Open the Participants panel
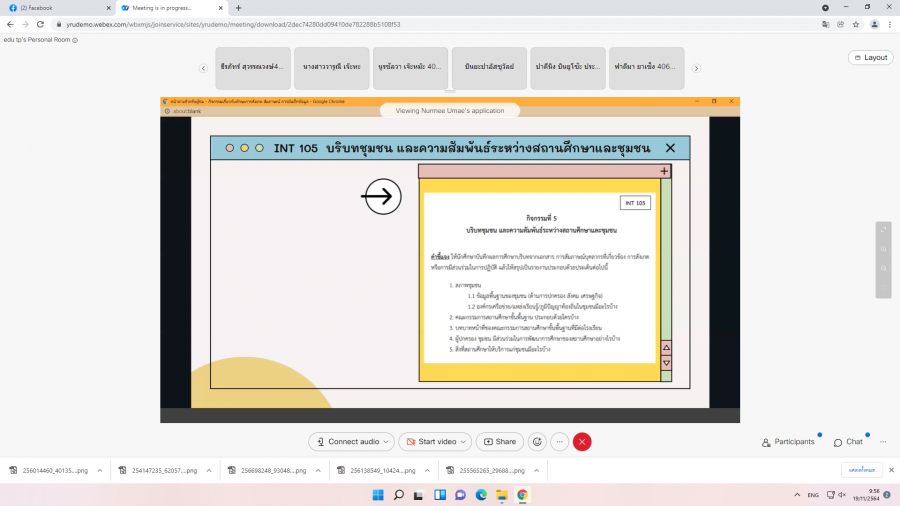 tap(788, 442)
